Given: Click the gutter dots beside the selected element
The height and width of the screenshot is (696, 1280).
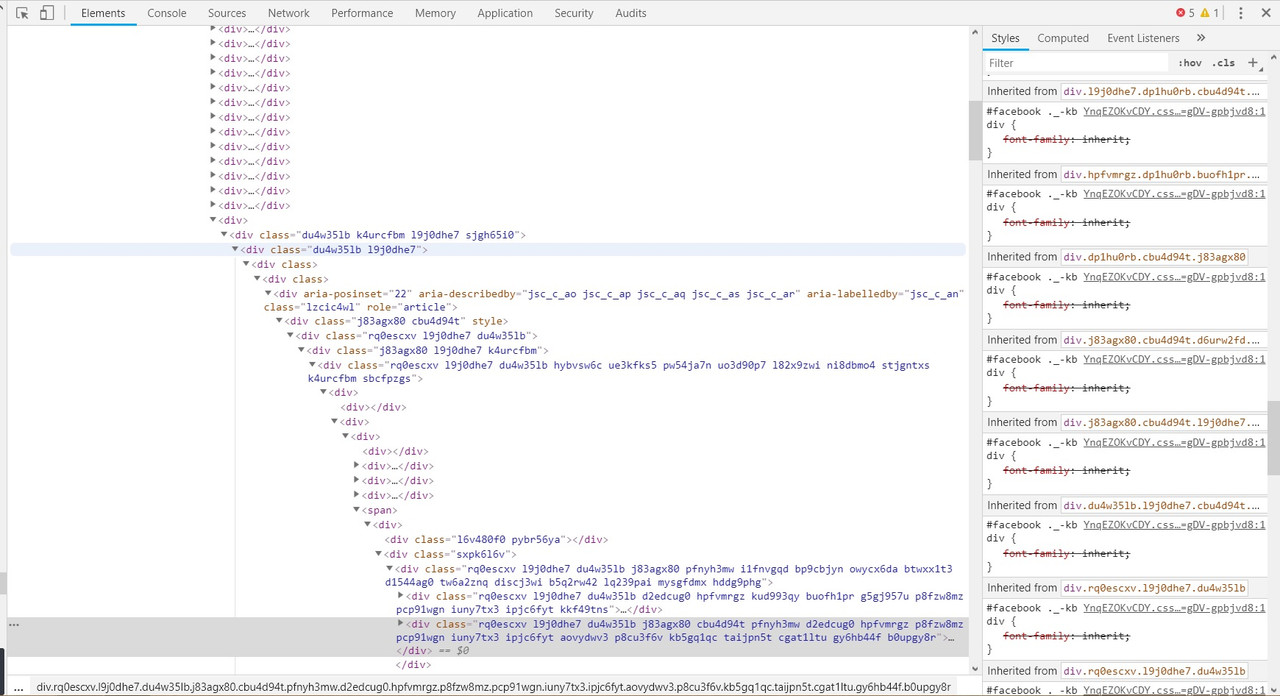Looking at the screenshot, I should (x=14, y=624).
